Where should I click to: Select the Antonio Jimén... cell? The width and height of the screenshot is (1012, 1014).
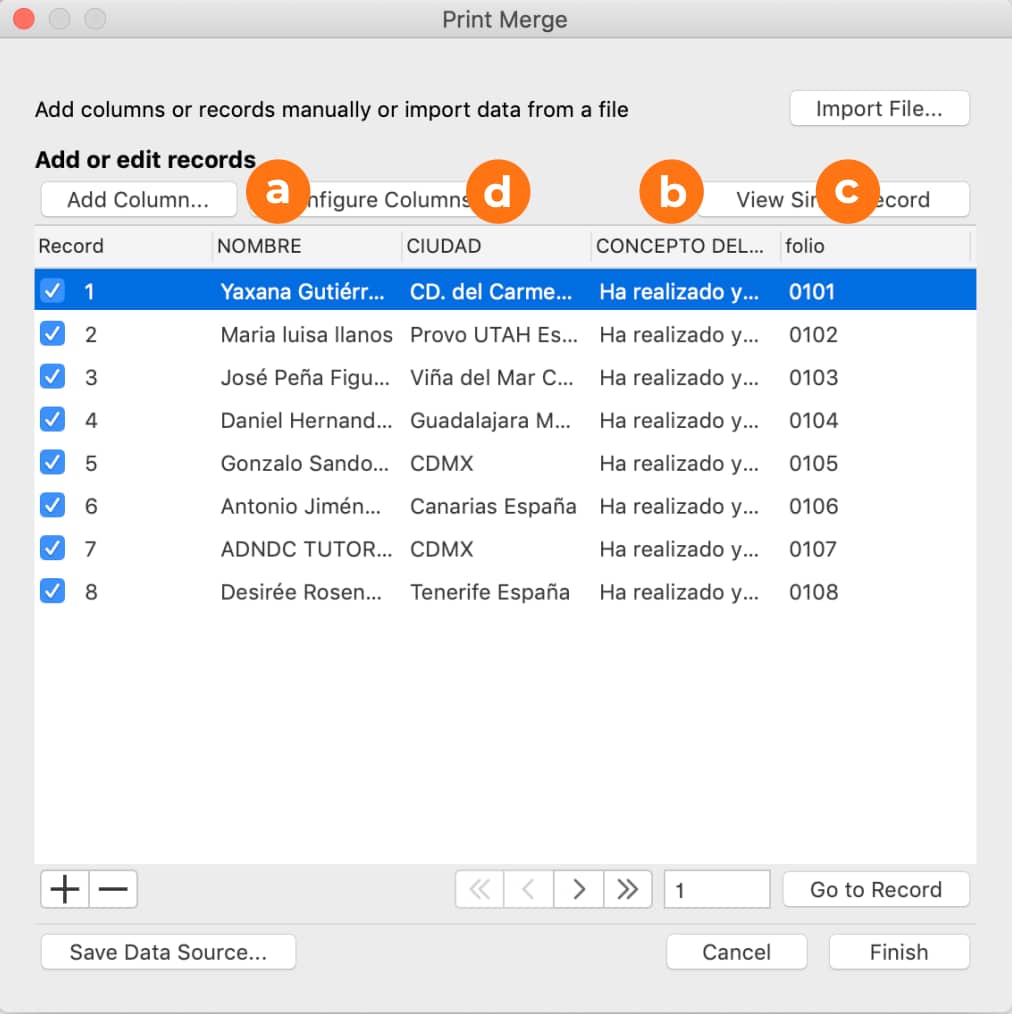[x=301, y=506]
